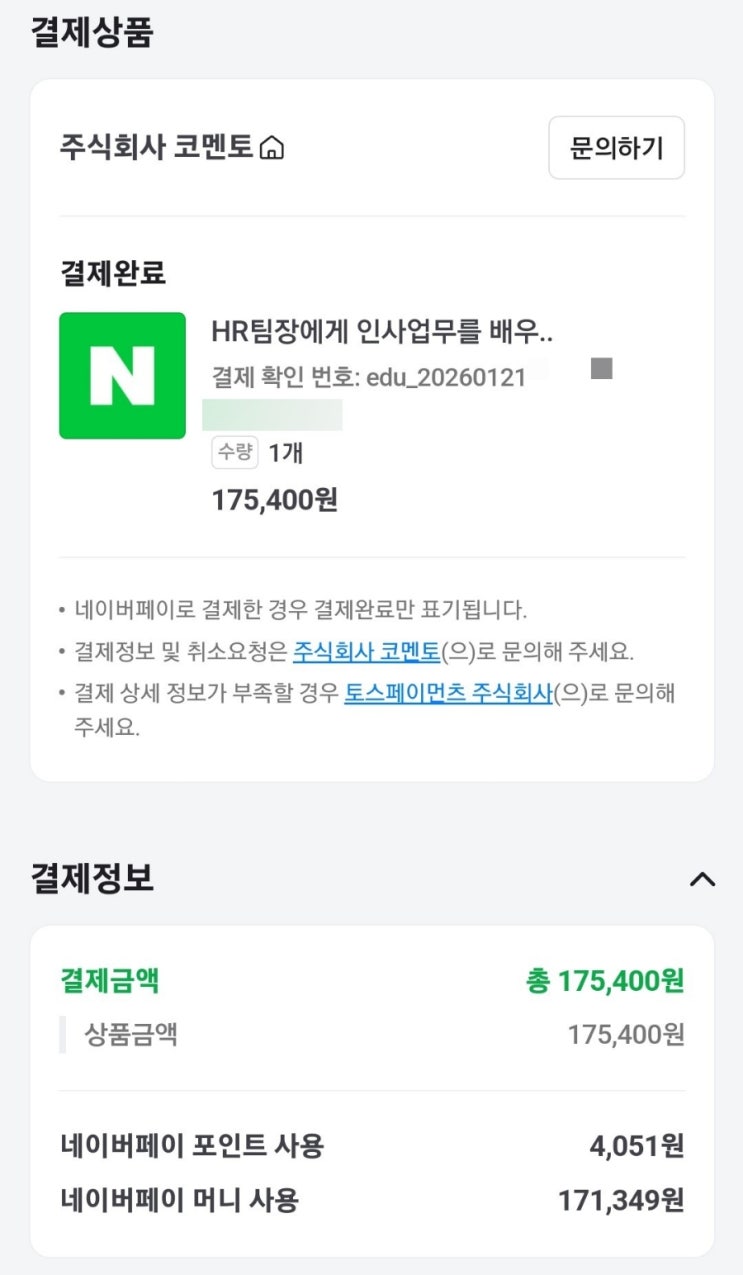This screenshot has height=1275, width=743.
Task: Open the green Naver N product thumbnail
Action: [x=122, y=375]
